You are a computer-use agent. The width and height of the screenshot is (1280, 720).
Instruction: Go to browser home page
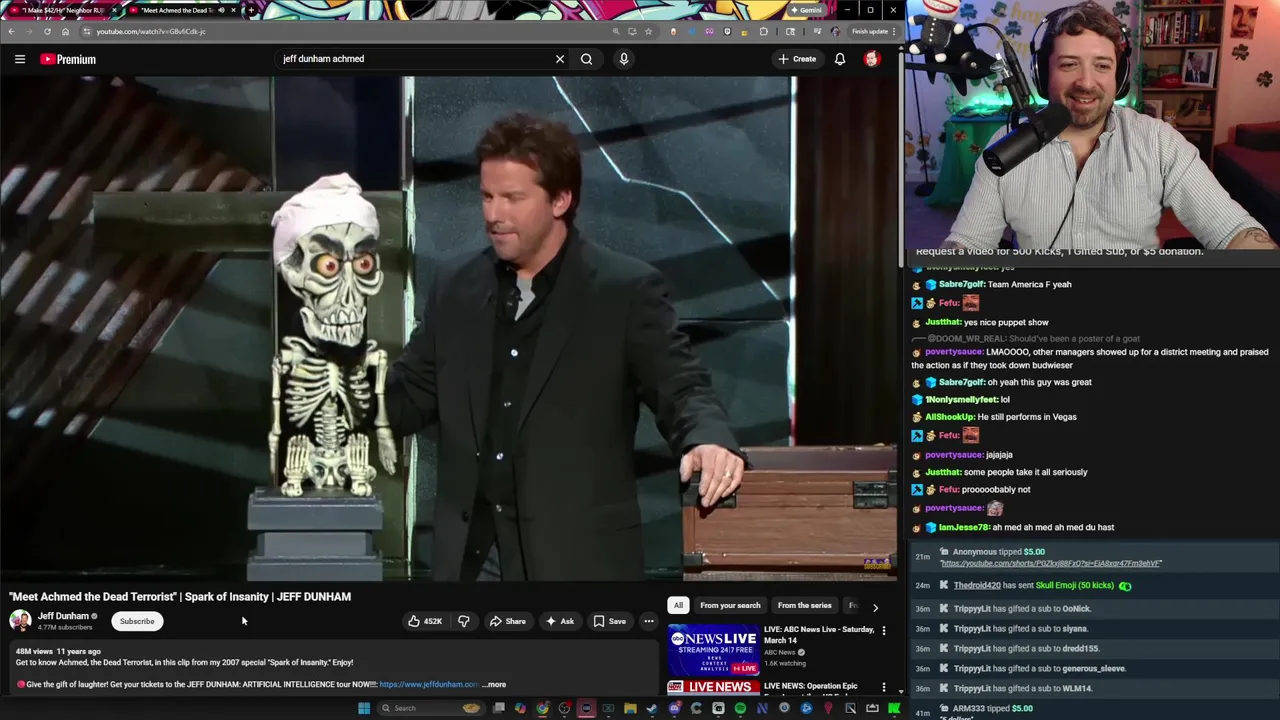[65, 31]
